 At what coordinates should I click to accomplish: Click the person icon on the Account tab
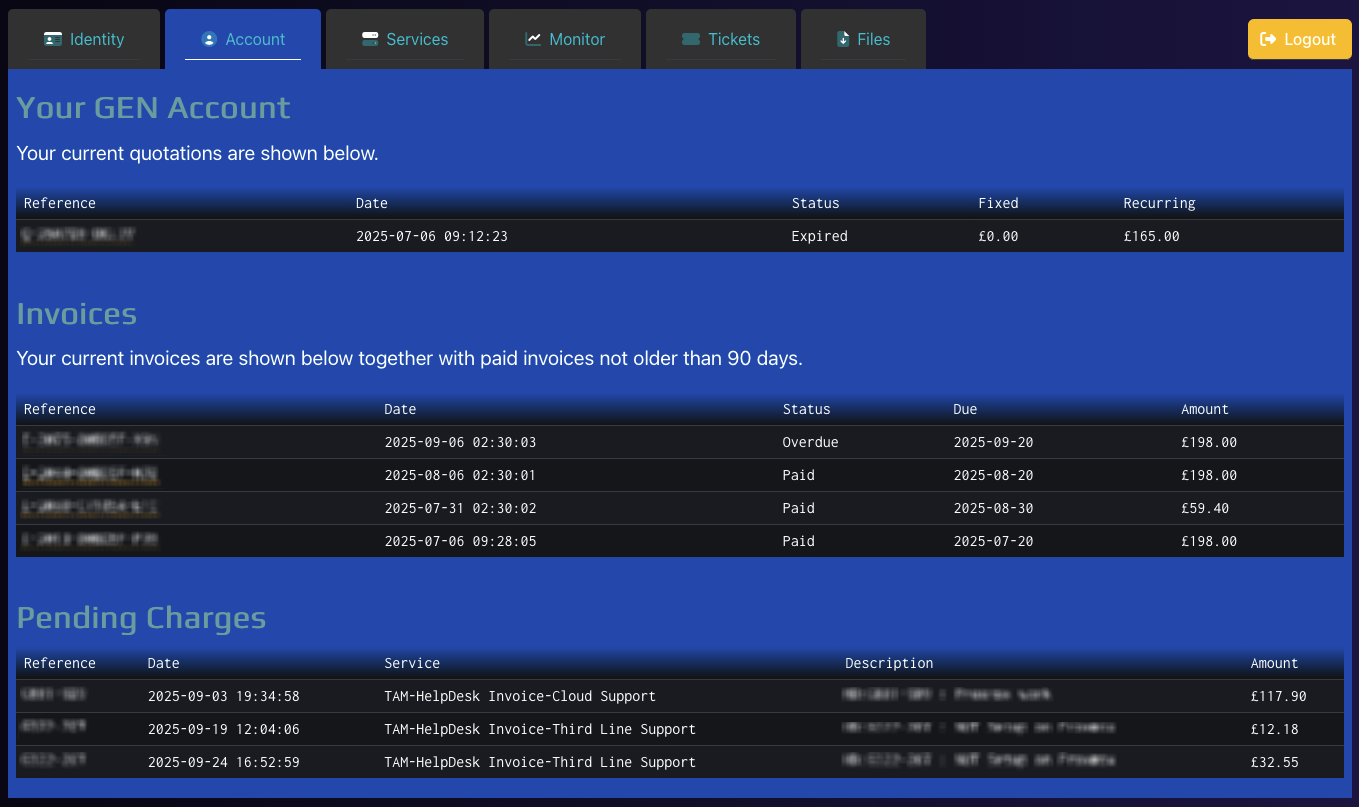coord(208,39)
